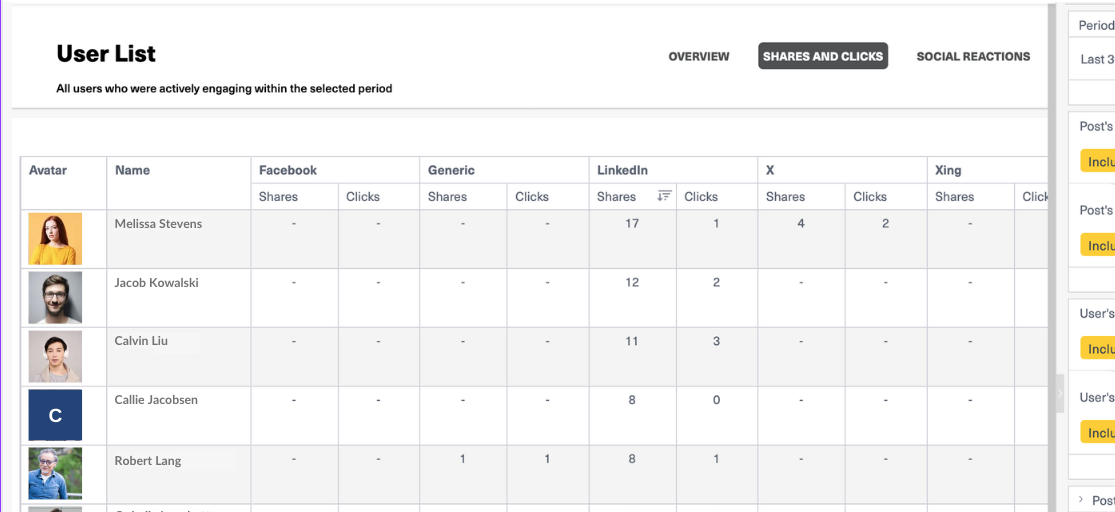The image size is (1115, 512).
Task: Click Callie Jacobsen's LinkedIn shares value 8
Action: point(631,400)
